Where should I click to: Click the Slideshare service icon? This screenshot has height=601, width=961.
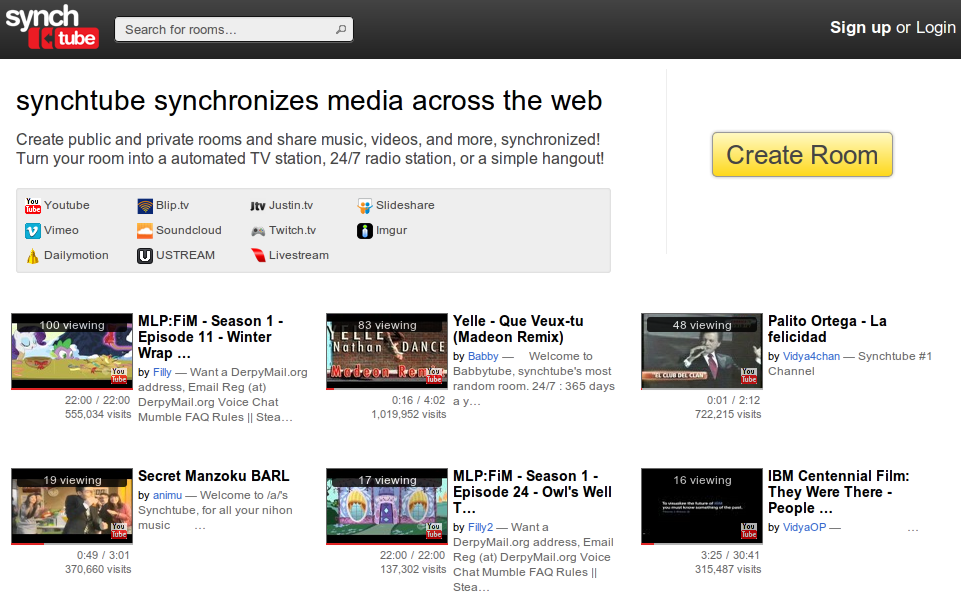click(x=365, y=206)
